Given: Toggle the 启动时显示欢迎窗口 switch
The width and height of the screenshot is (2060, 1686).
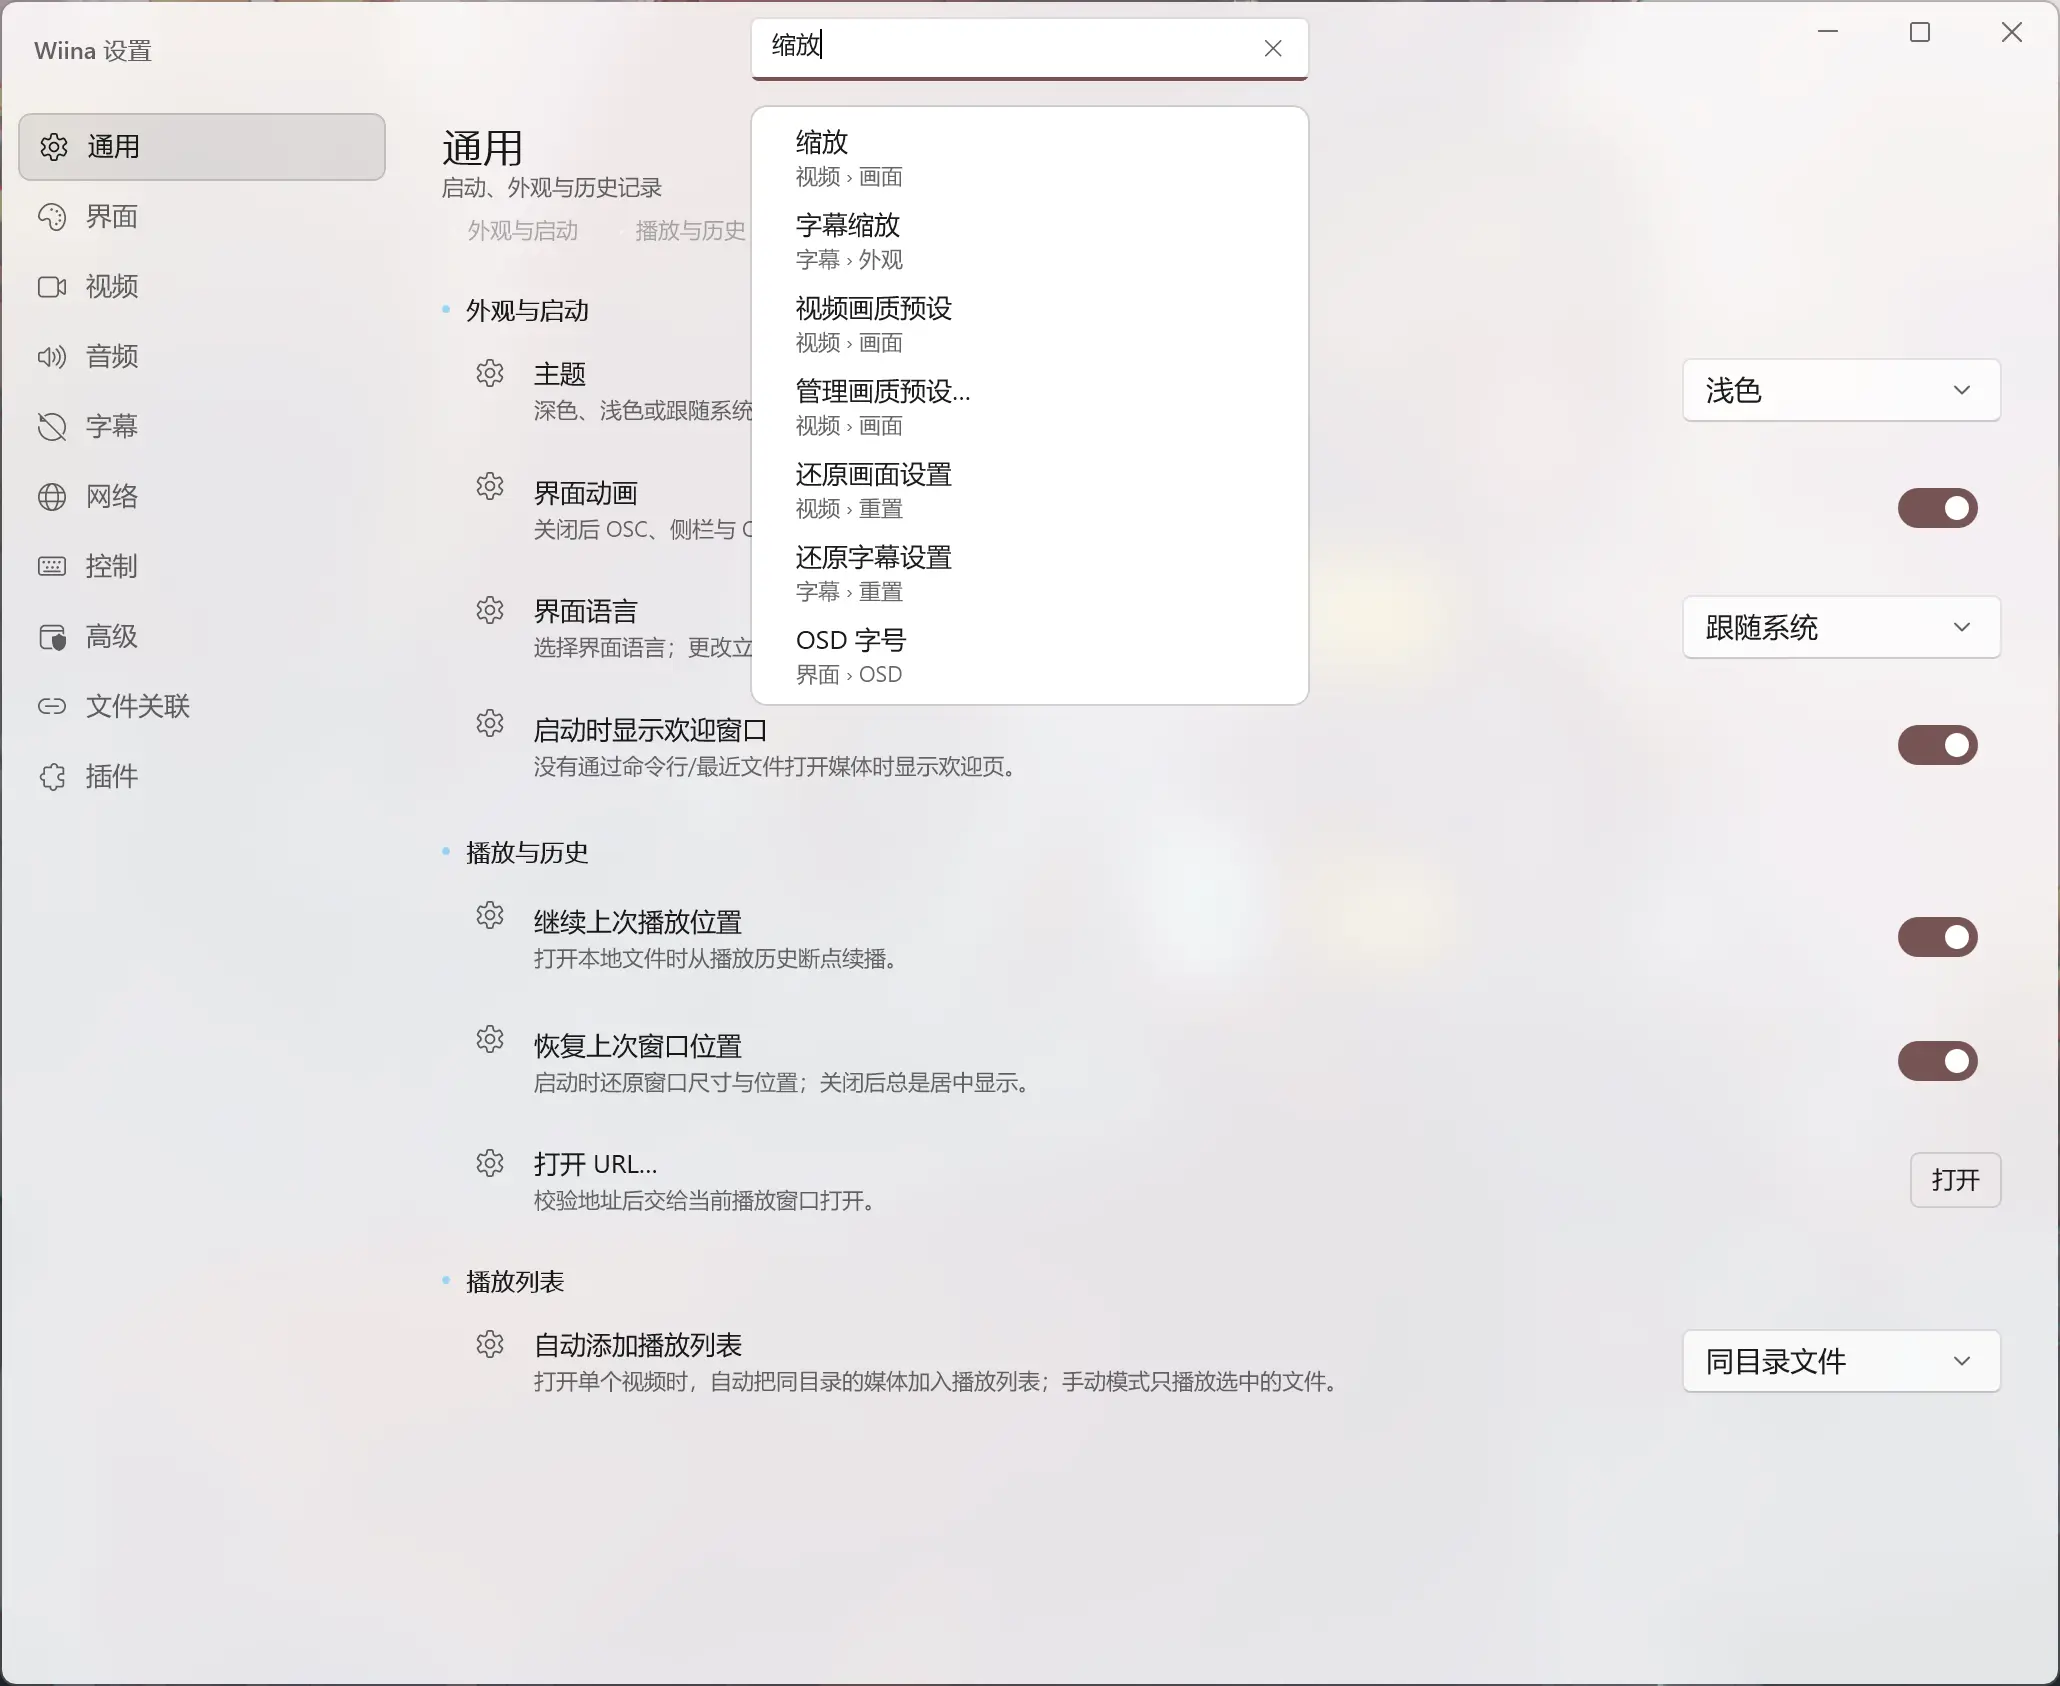Looking at the screenshot, I should click(x=1937, y=745).
